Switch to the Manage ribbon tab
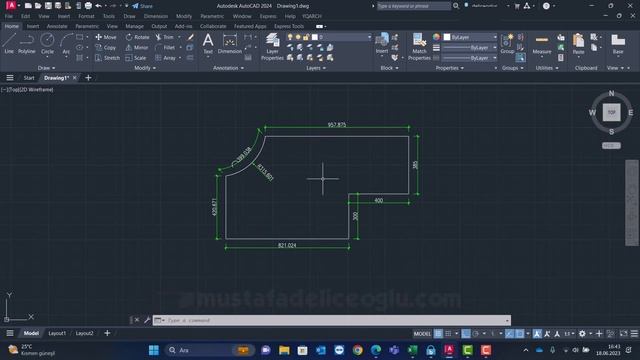 [x=134, y=26]
